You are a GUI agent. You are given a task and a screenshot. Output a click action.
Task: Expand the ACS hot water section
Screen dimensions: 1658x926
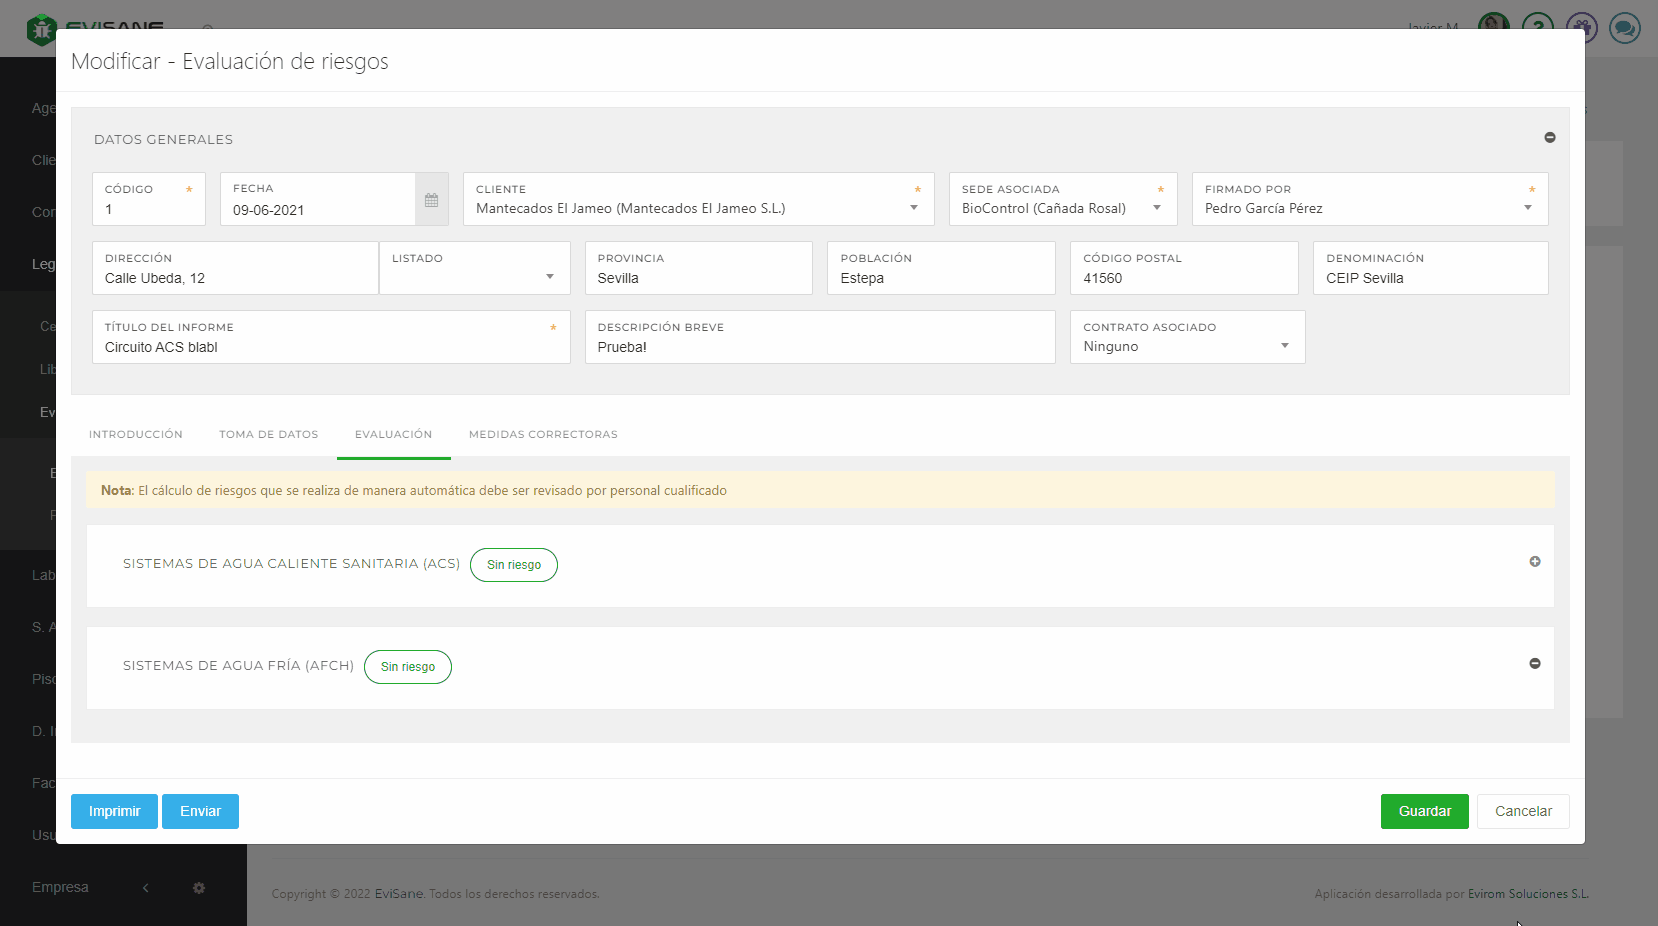tap(1534, 562)
